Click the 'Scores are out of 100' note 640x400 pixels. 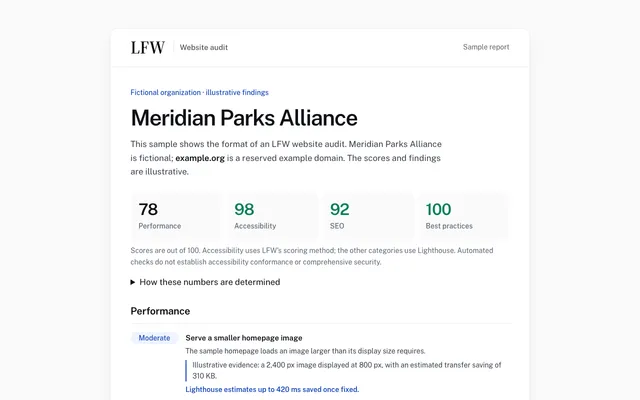click(312, 256)
